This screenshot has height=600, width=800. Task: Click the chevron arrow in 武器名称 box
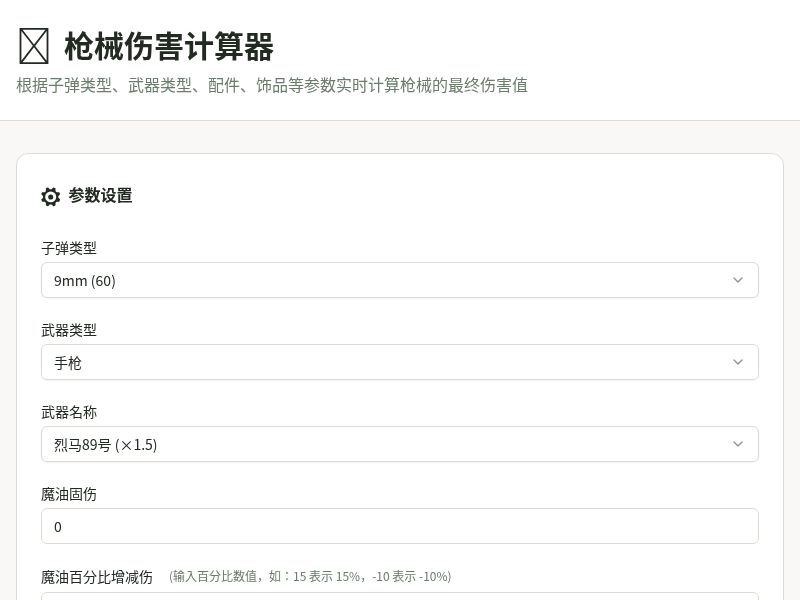(x=738, y=444)
